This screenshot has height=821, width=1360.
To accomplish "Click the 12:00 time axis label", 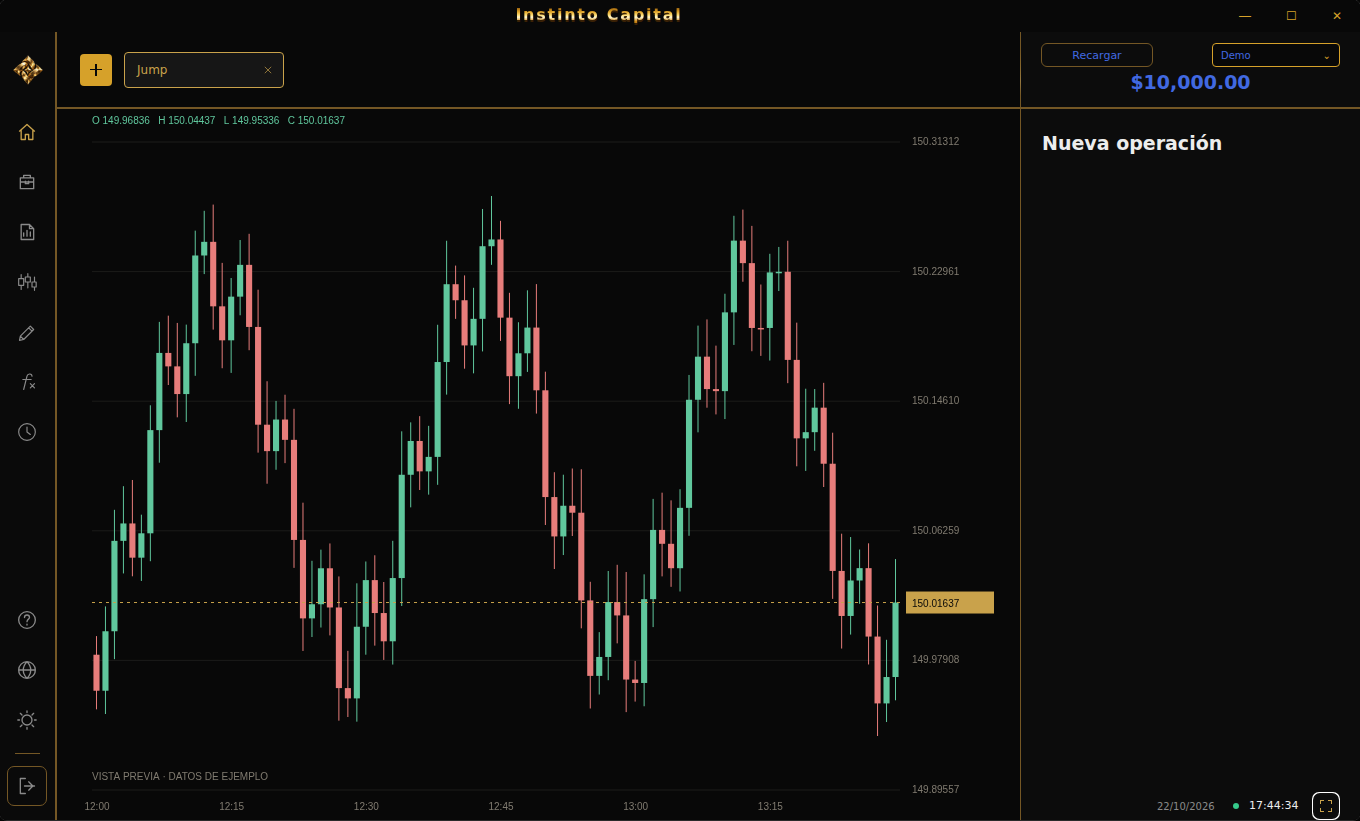I will pyautogui.click(x=97, y=806).
